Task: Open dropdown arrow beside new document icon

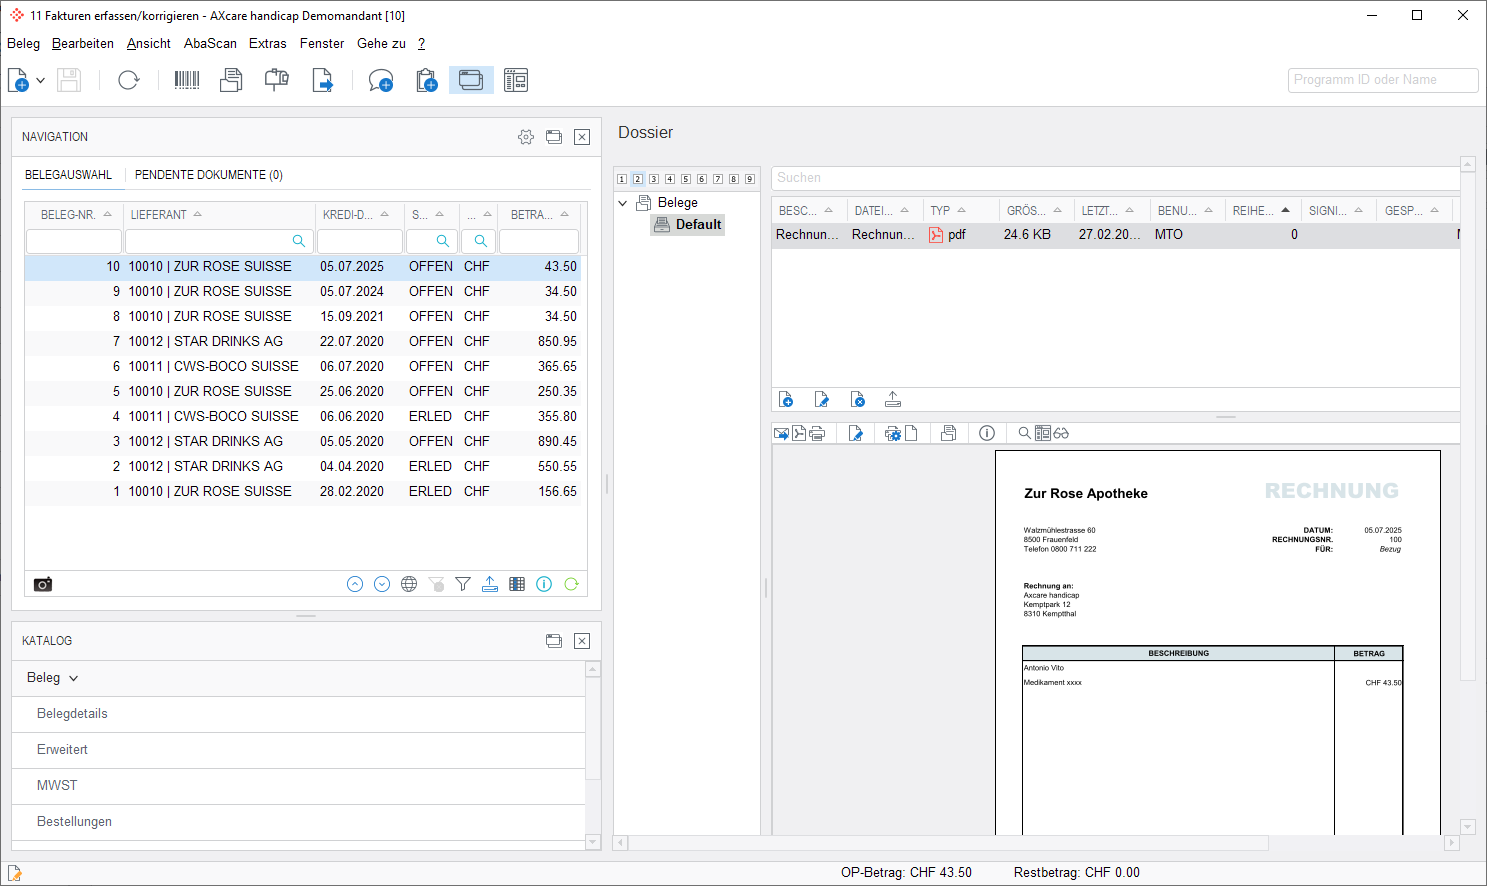Action: pyautogui.click(x=41, y=80)
